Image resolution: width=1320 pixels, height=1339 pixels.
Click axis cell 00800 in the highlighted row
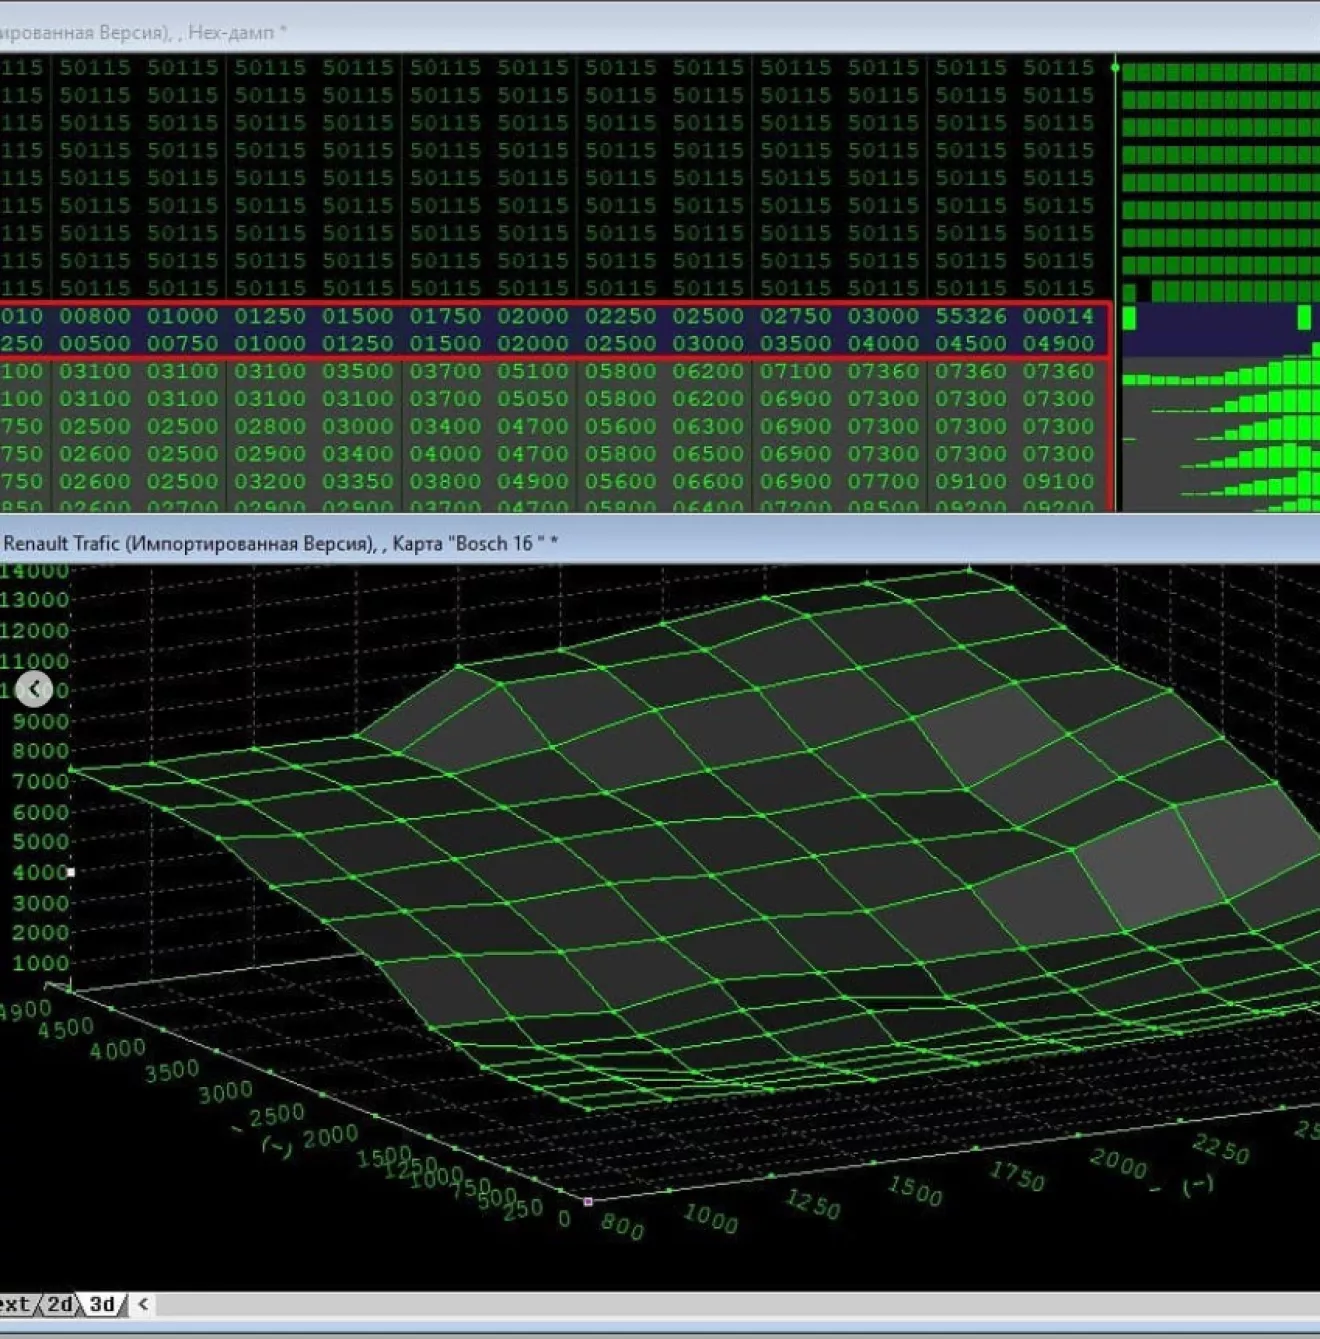[95, 316]
